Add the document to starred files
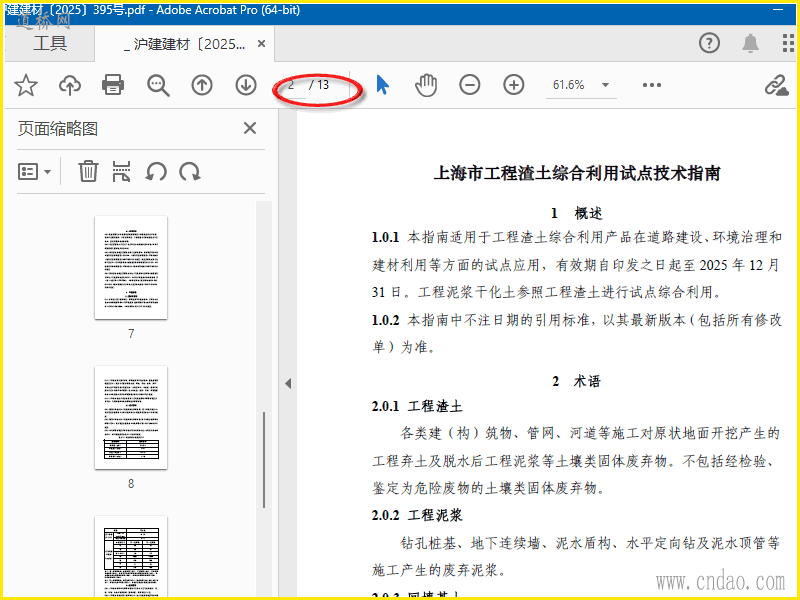Image resolution: width=800 pixels, height=600 pixels. pyautogui.click(x=26, y=85)
